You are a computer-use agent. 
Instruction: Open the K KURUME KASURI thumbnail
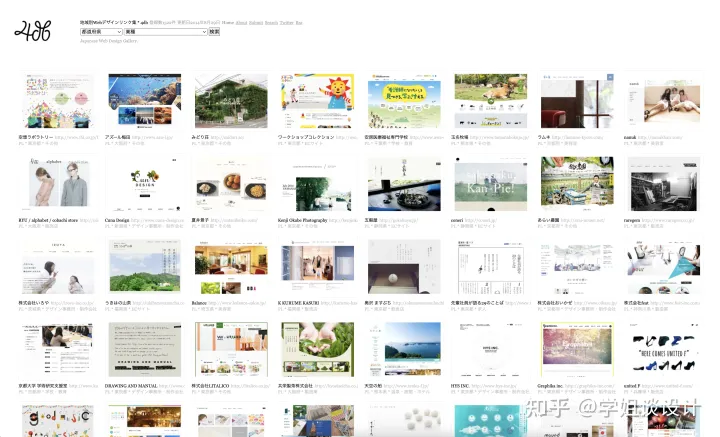(x=317, y=266)
